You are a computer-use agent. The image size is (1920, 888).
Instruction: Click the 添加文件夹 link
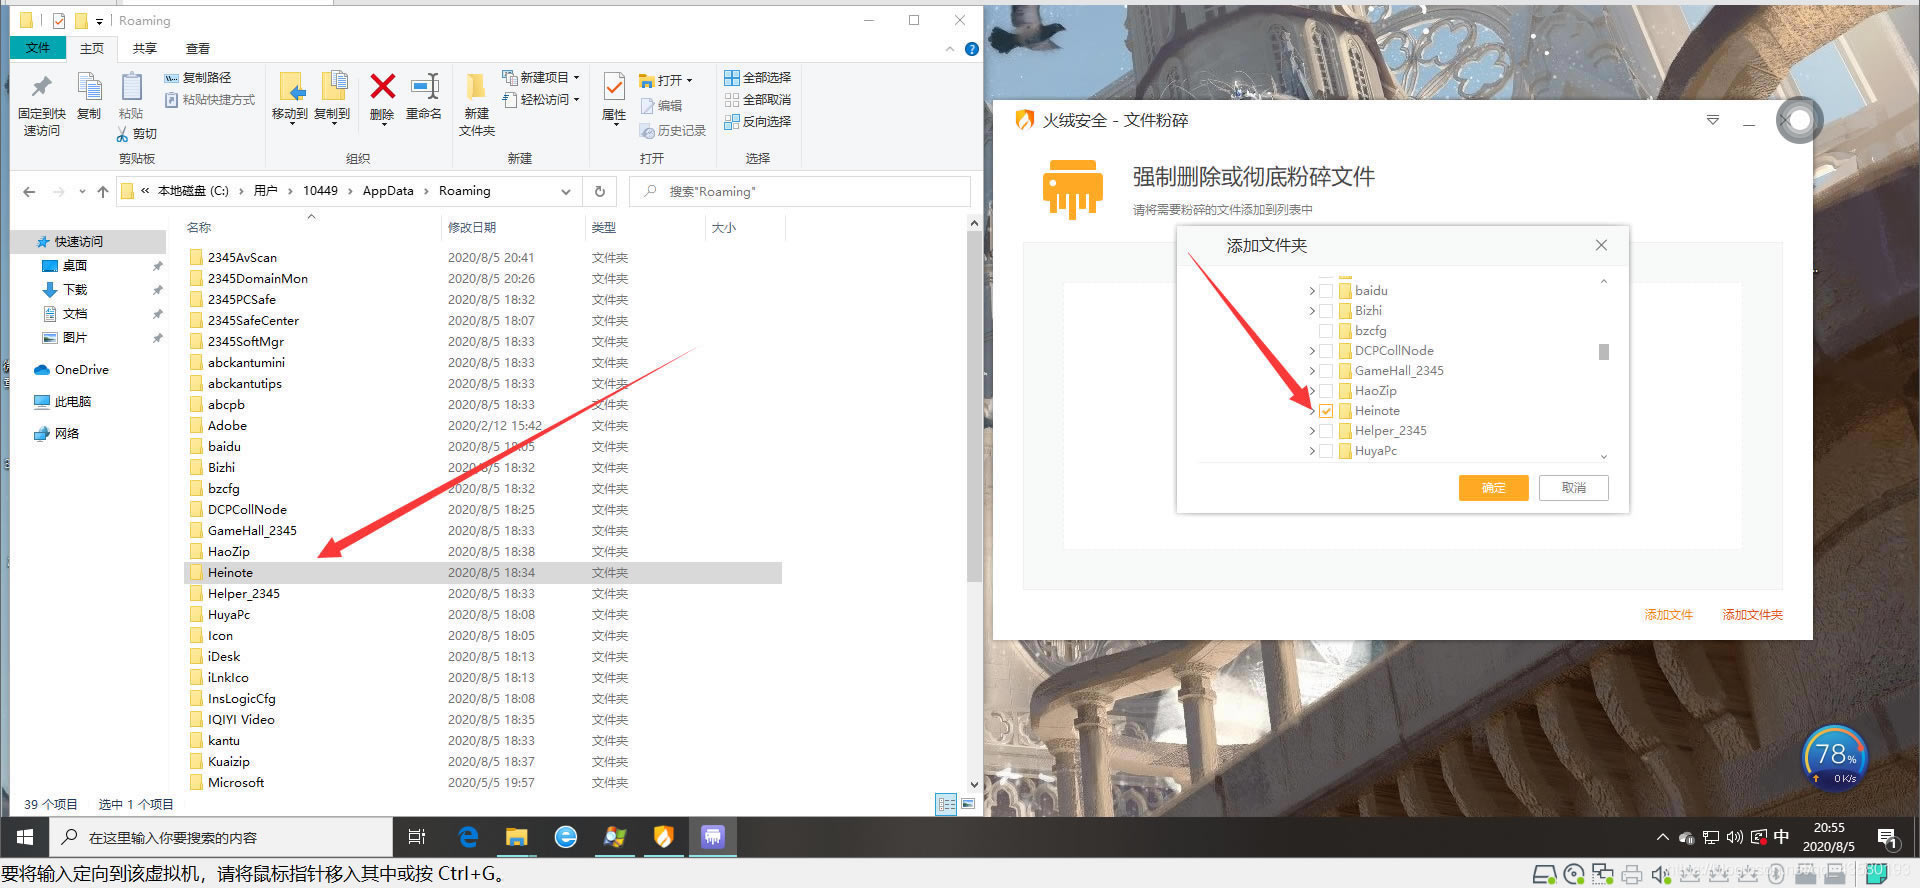click(1752, 615)
